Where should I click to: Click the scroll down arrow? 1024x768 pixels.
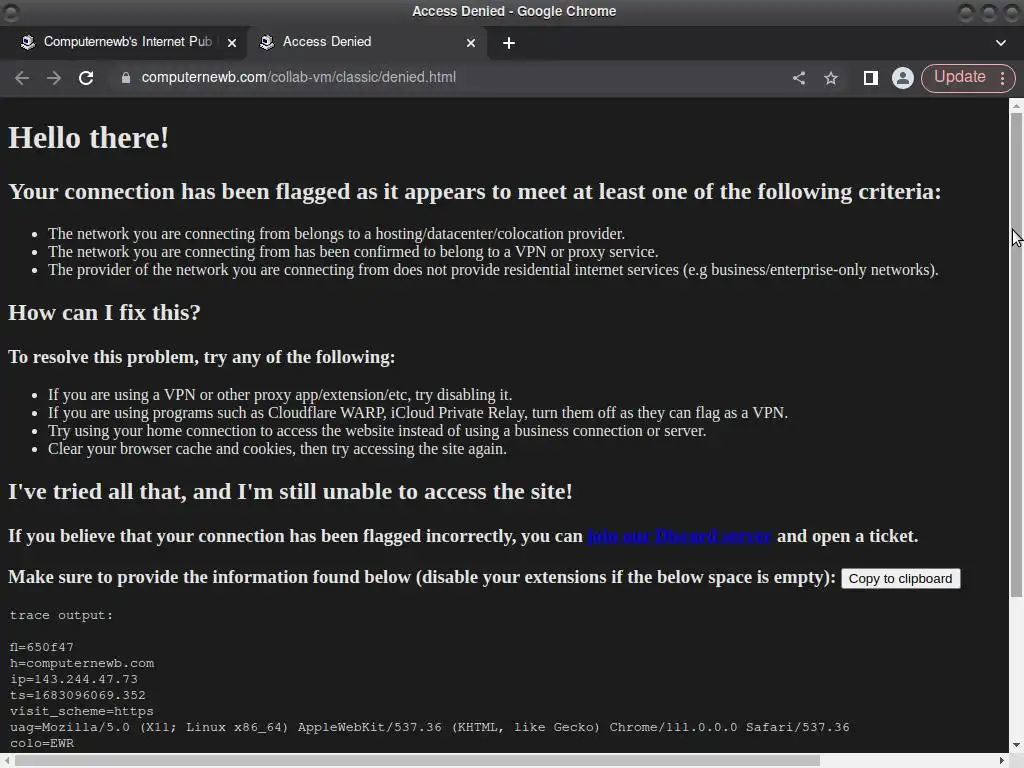(x=1016, y=745)
